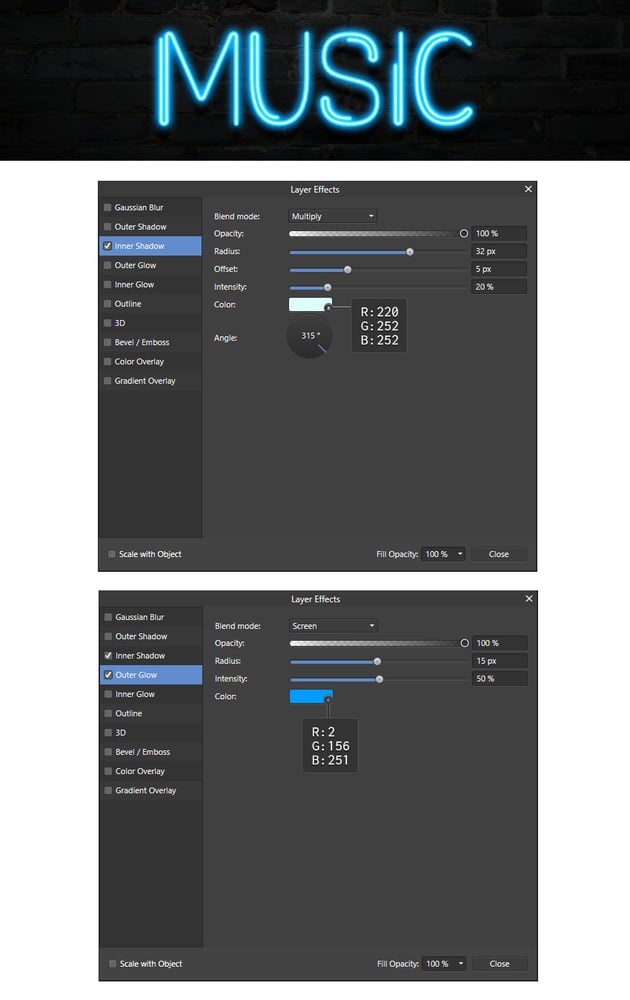Click Outer Glow Intensity slider handle
The image size is (630, 1000).
(x=379, y=679)
